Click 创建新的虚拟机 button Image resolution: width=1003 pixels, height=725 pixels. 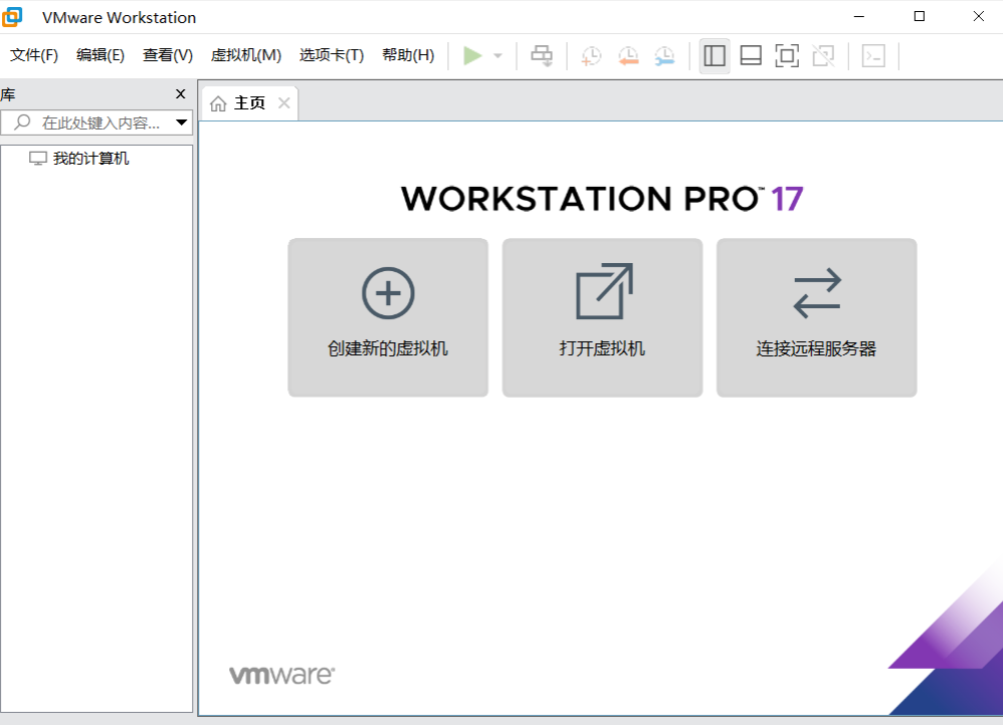tap(388, 317)
